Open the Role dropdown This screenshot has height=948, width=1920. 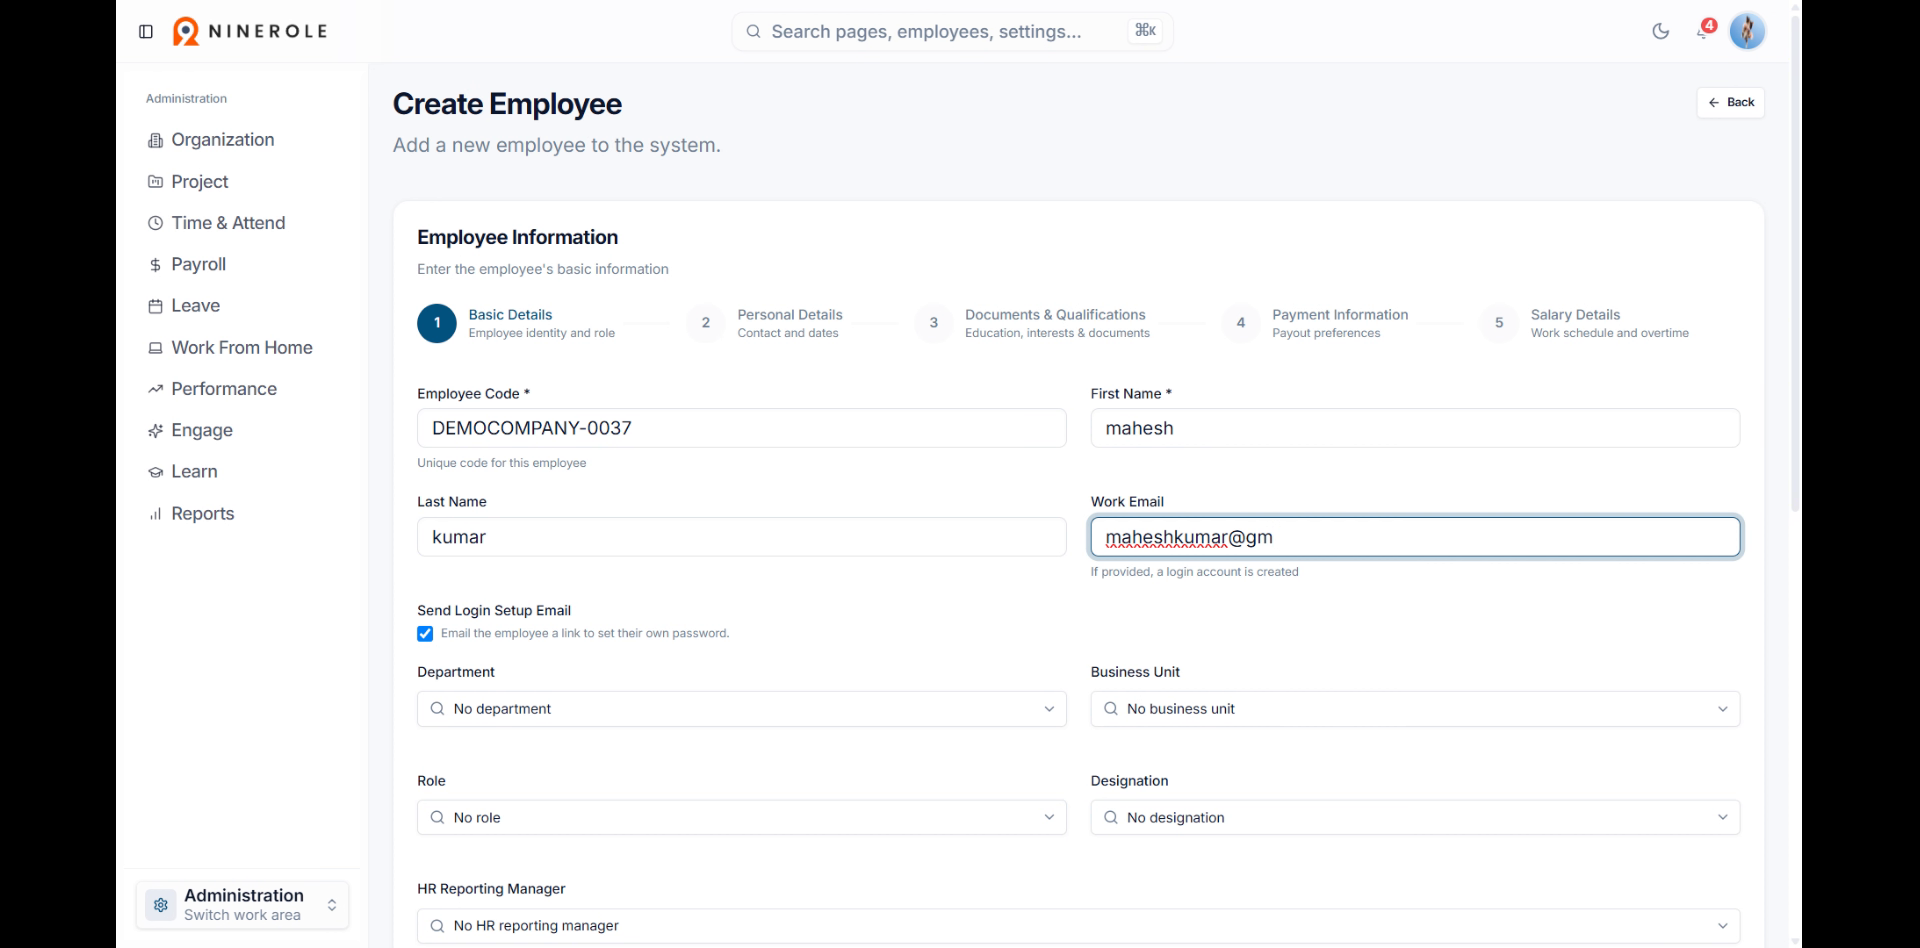tap(741, 818)
